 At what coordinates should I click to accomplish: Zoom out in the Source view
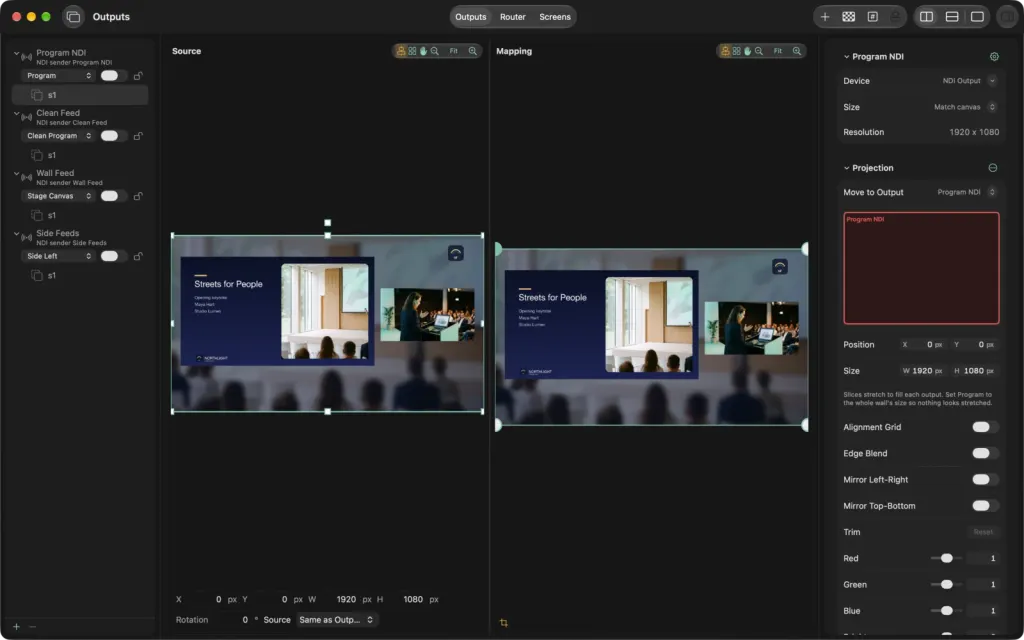435,51
